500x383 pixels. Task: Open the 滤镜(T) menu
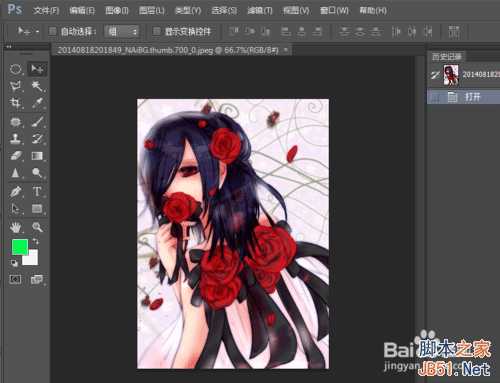click(260, 11)
